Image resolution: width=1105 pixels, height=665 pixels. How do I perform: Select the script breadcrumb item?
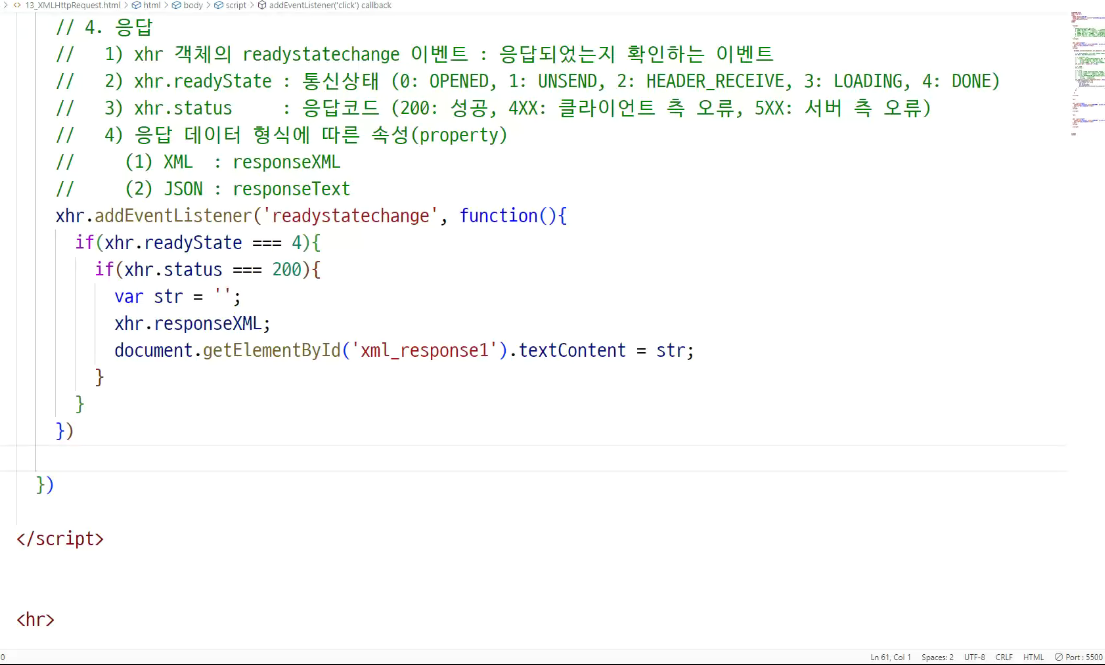230,5
